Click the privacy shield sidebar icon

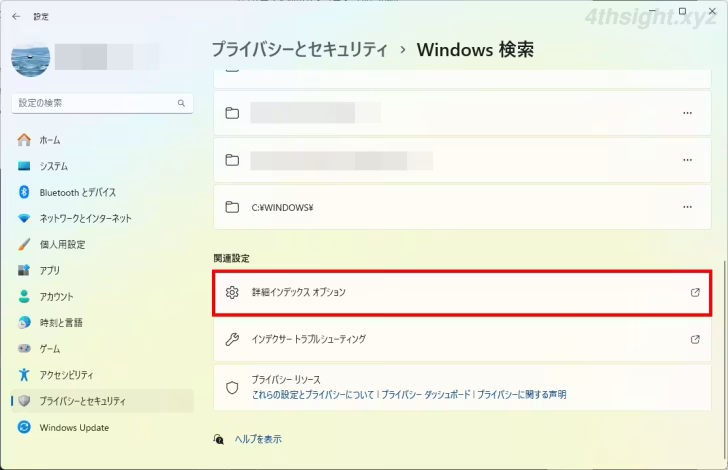(x=24, y=400)
